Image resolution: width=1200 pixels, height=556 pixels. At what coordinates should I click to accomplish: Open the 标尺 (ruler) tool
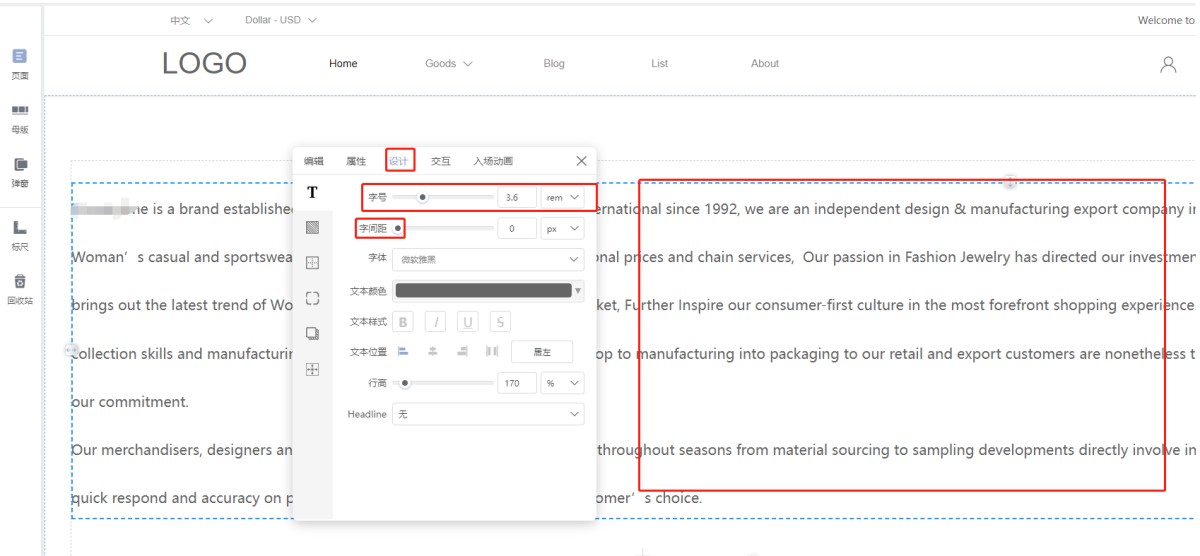pyautogui.click(x=20, y=233)
